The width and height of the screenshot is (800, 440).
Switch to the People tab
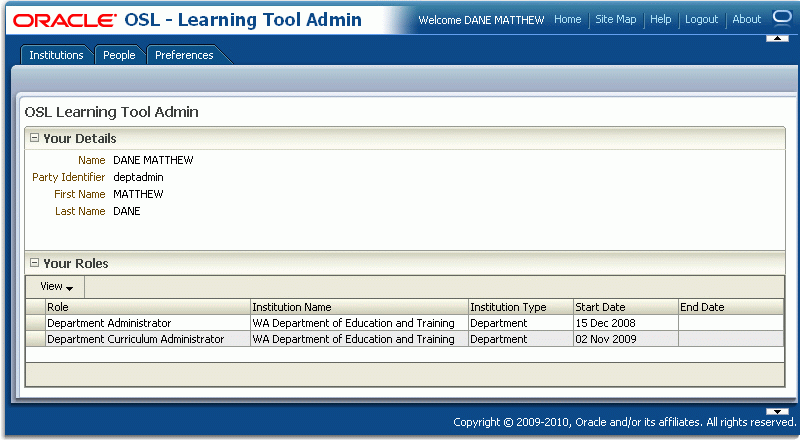tap(119, 55)
